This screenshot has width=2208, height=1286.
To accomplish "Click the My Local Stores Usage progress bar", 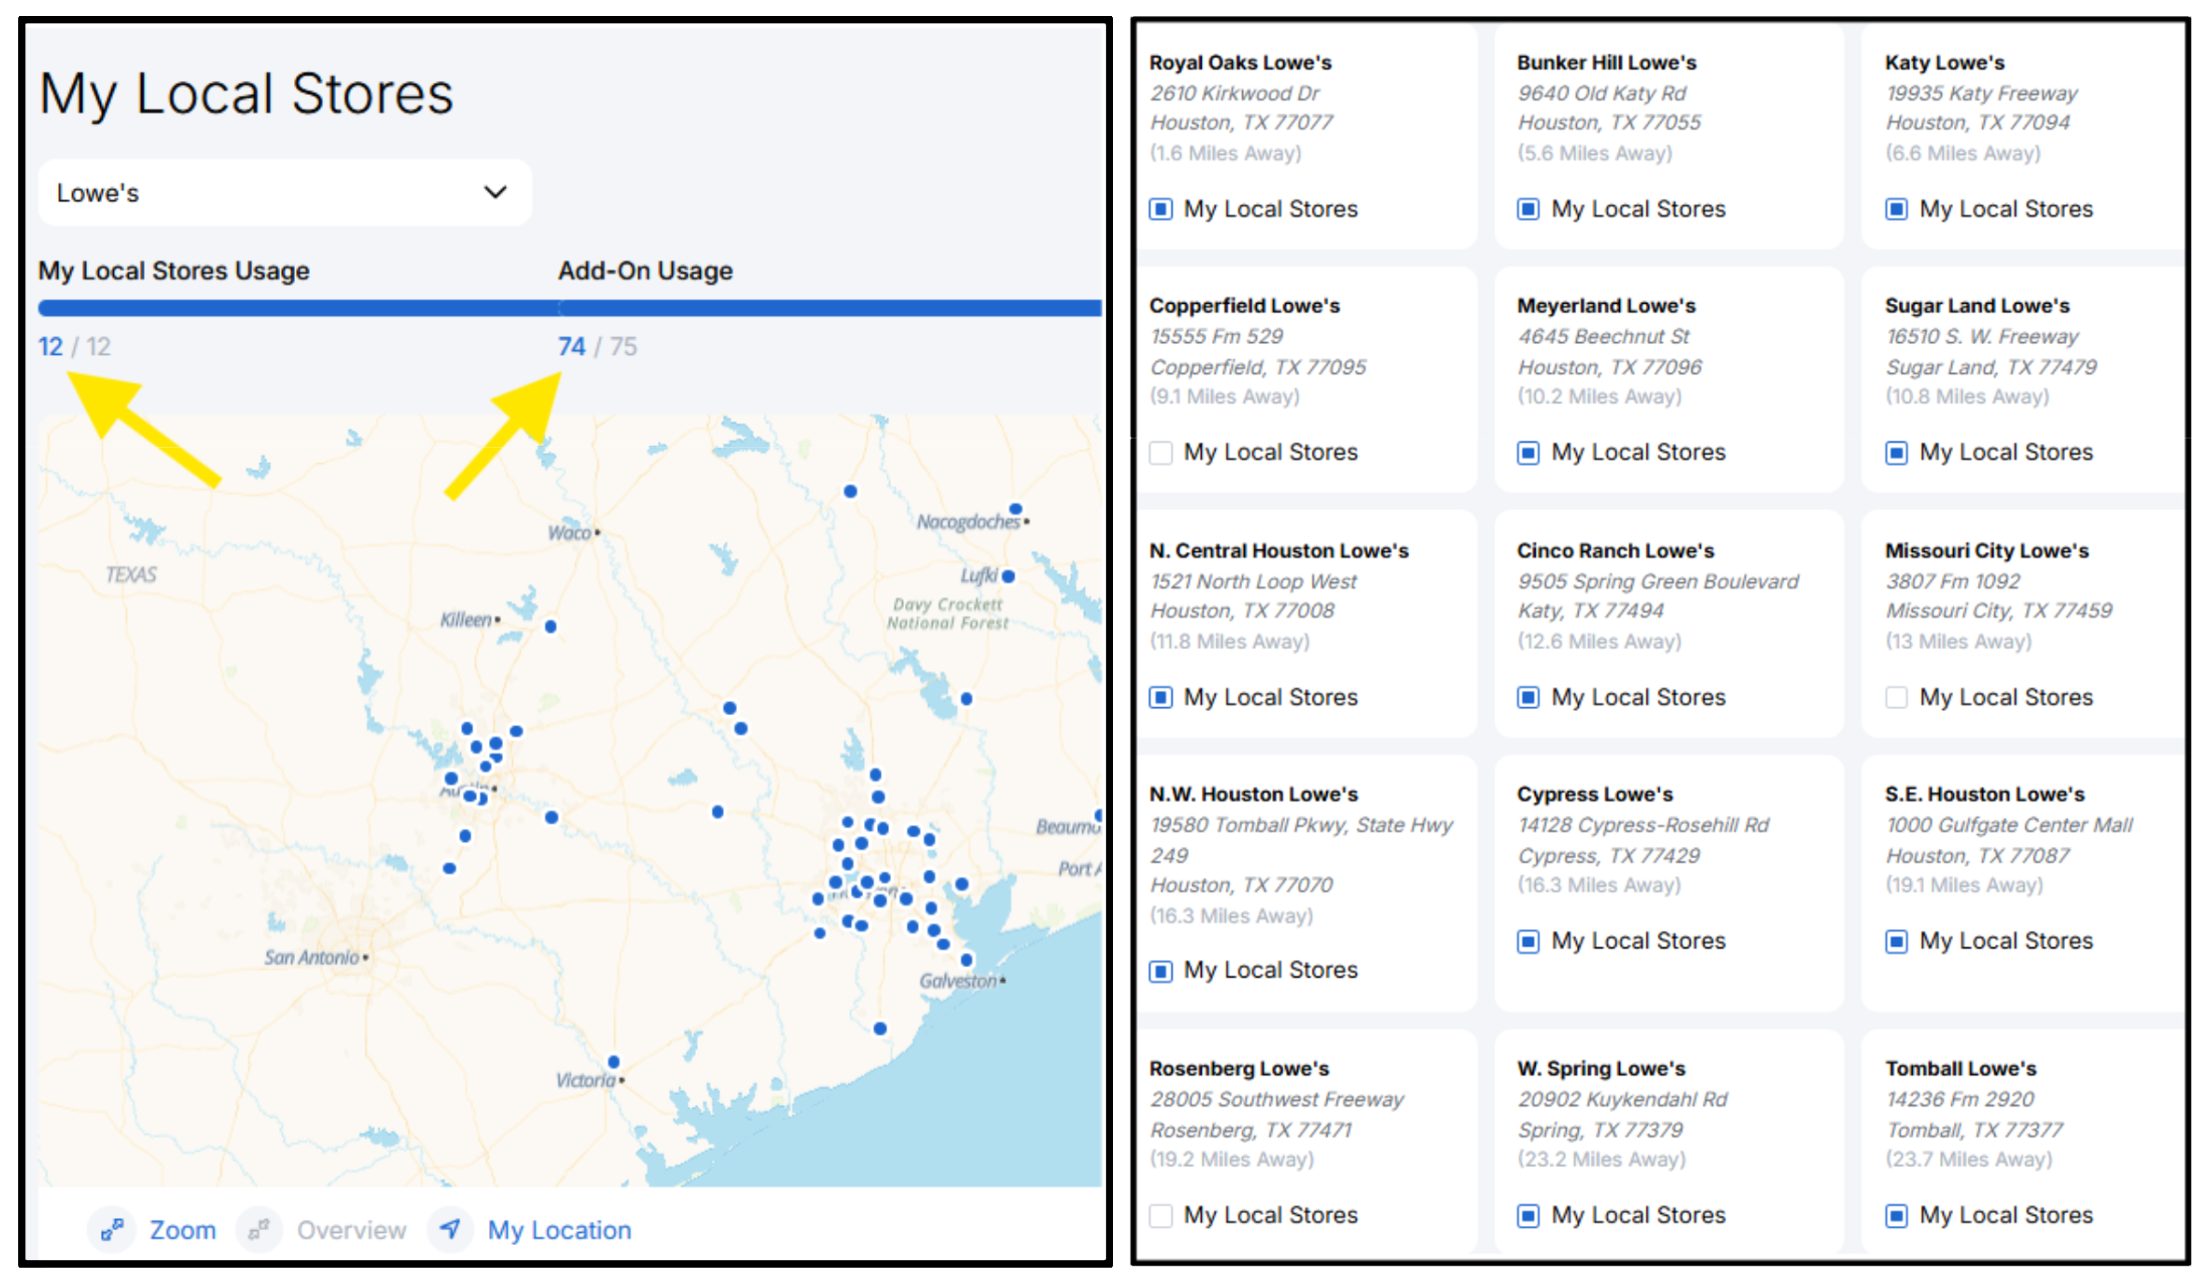I will pyautogui.click(x=296, y=308).
